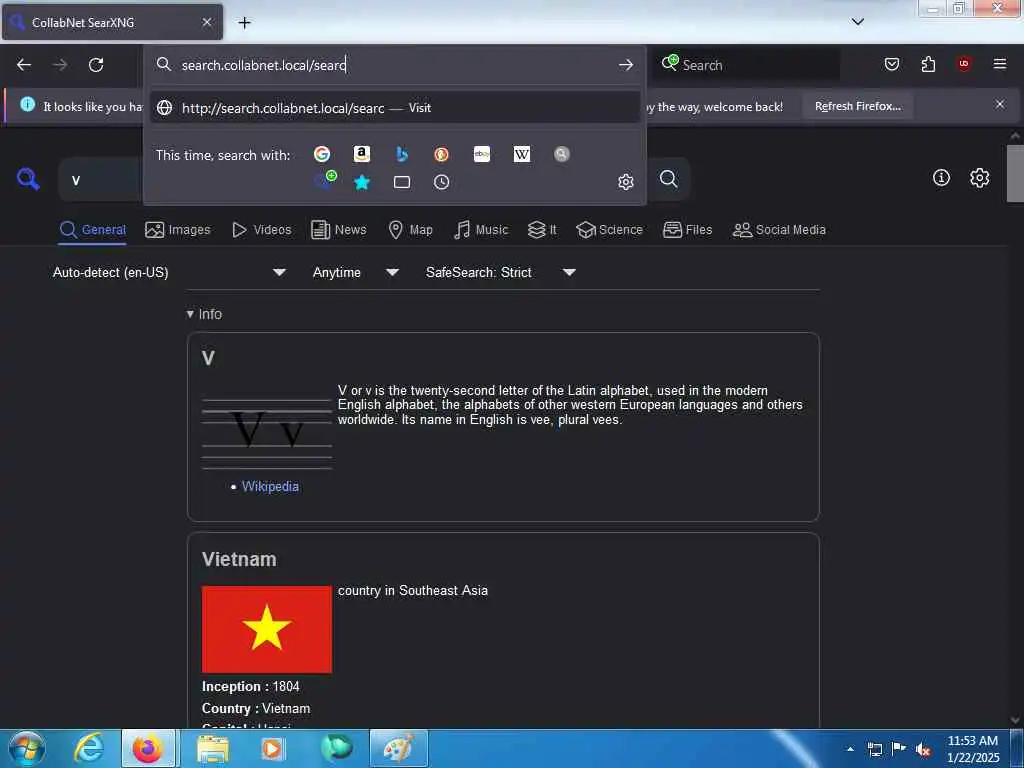This screenshot has height=768, width=1024.
Task: Visit http://search.collabnet.local/searc suggestion
Action: pos(394,108)
